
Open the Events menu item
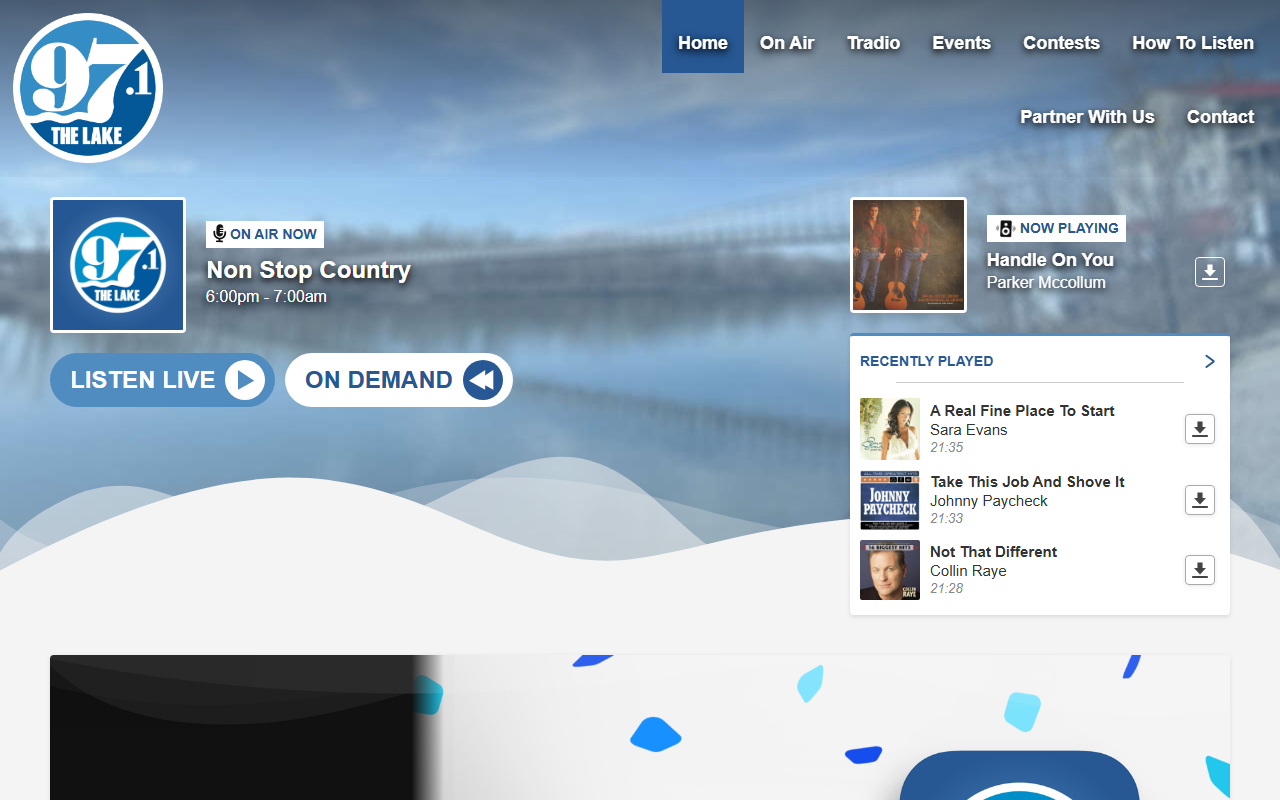962,43
